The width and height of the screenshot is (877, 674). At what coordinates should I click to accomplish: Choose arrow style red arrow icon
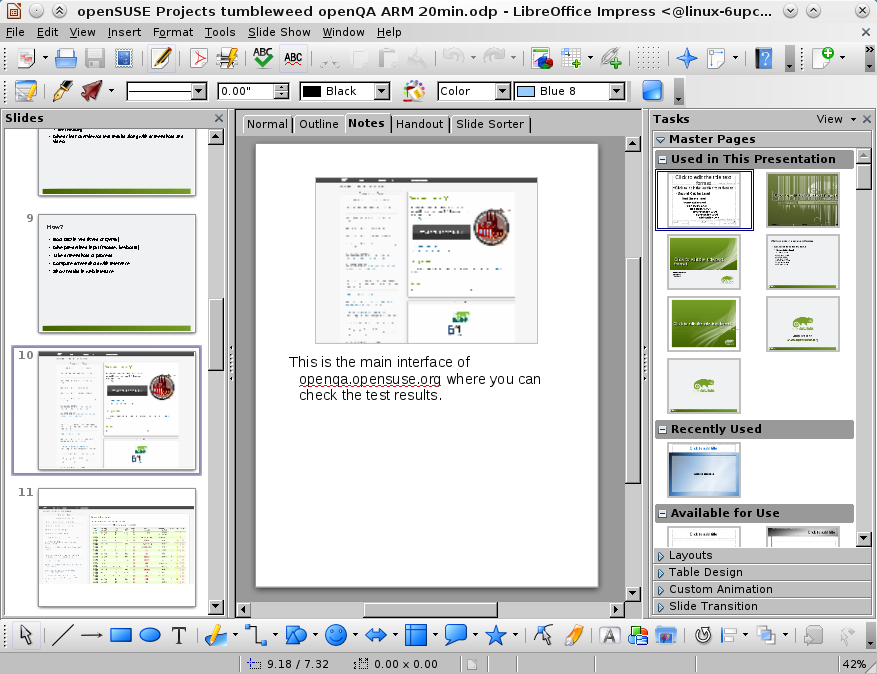point(92,91)
